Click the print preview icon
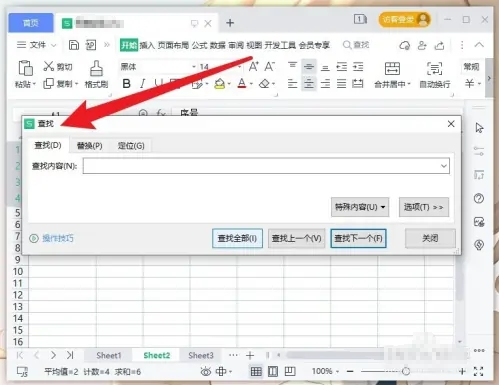The height and width of the screenshot is (385, 499). [91, 45]
